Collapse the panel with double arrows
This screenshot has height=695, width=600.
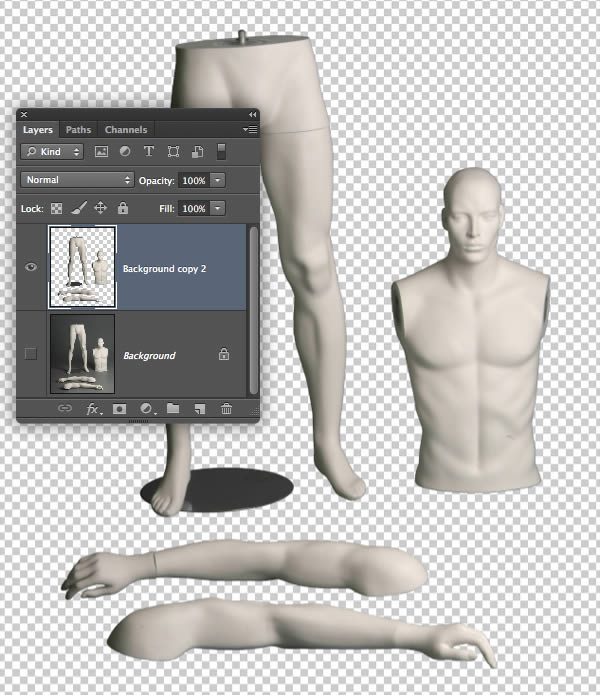(x=252, y=115)
